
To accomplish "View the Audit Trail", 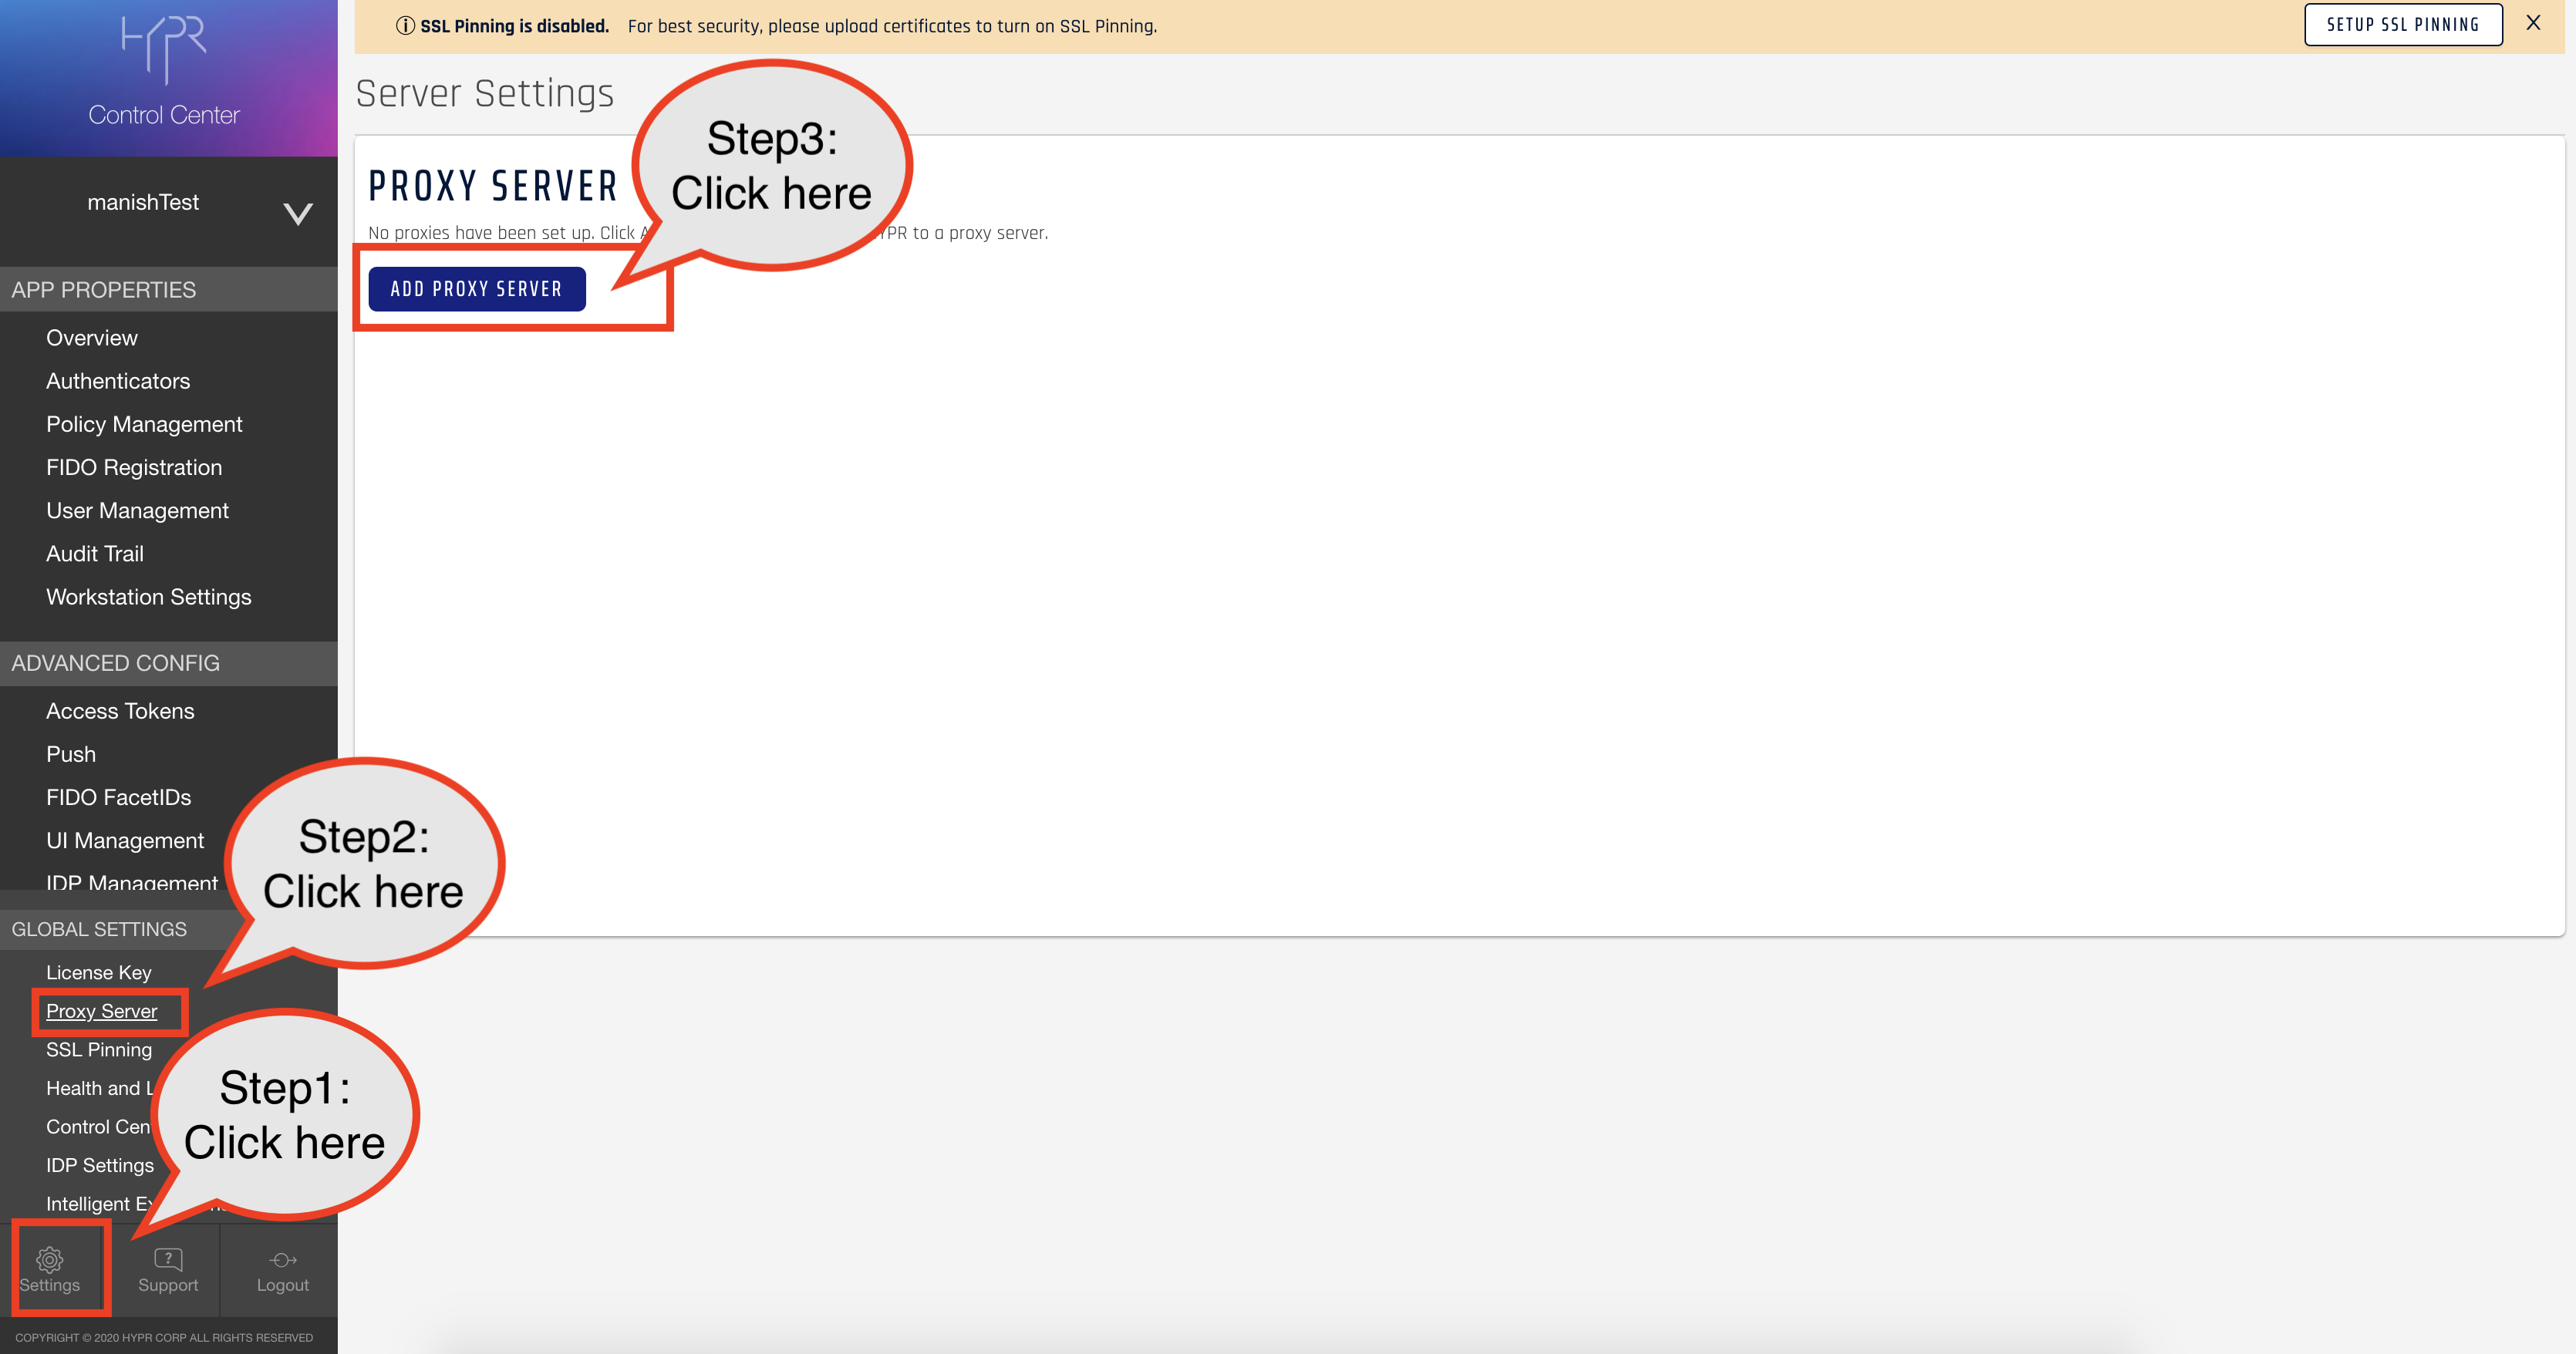I will (95, 553).
